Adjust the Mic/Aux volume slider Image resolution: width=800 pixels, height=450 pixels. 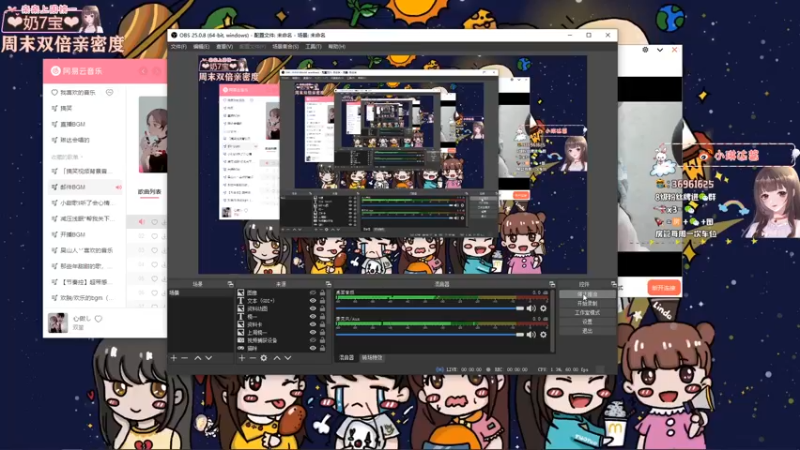430,335
